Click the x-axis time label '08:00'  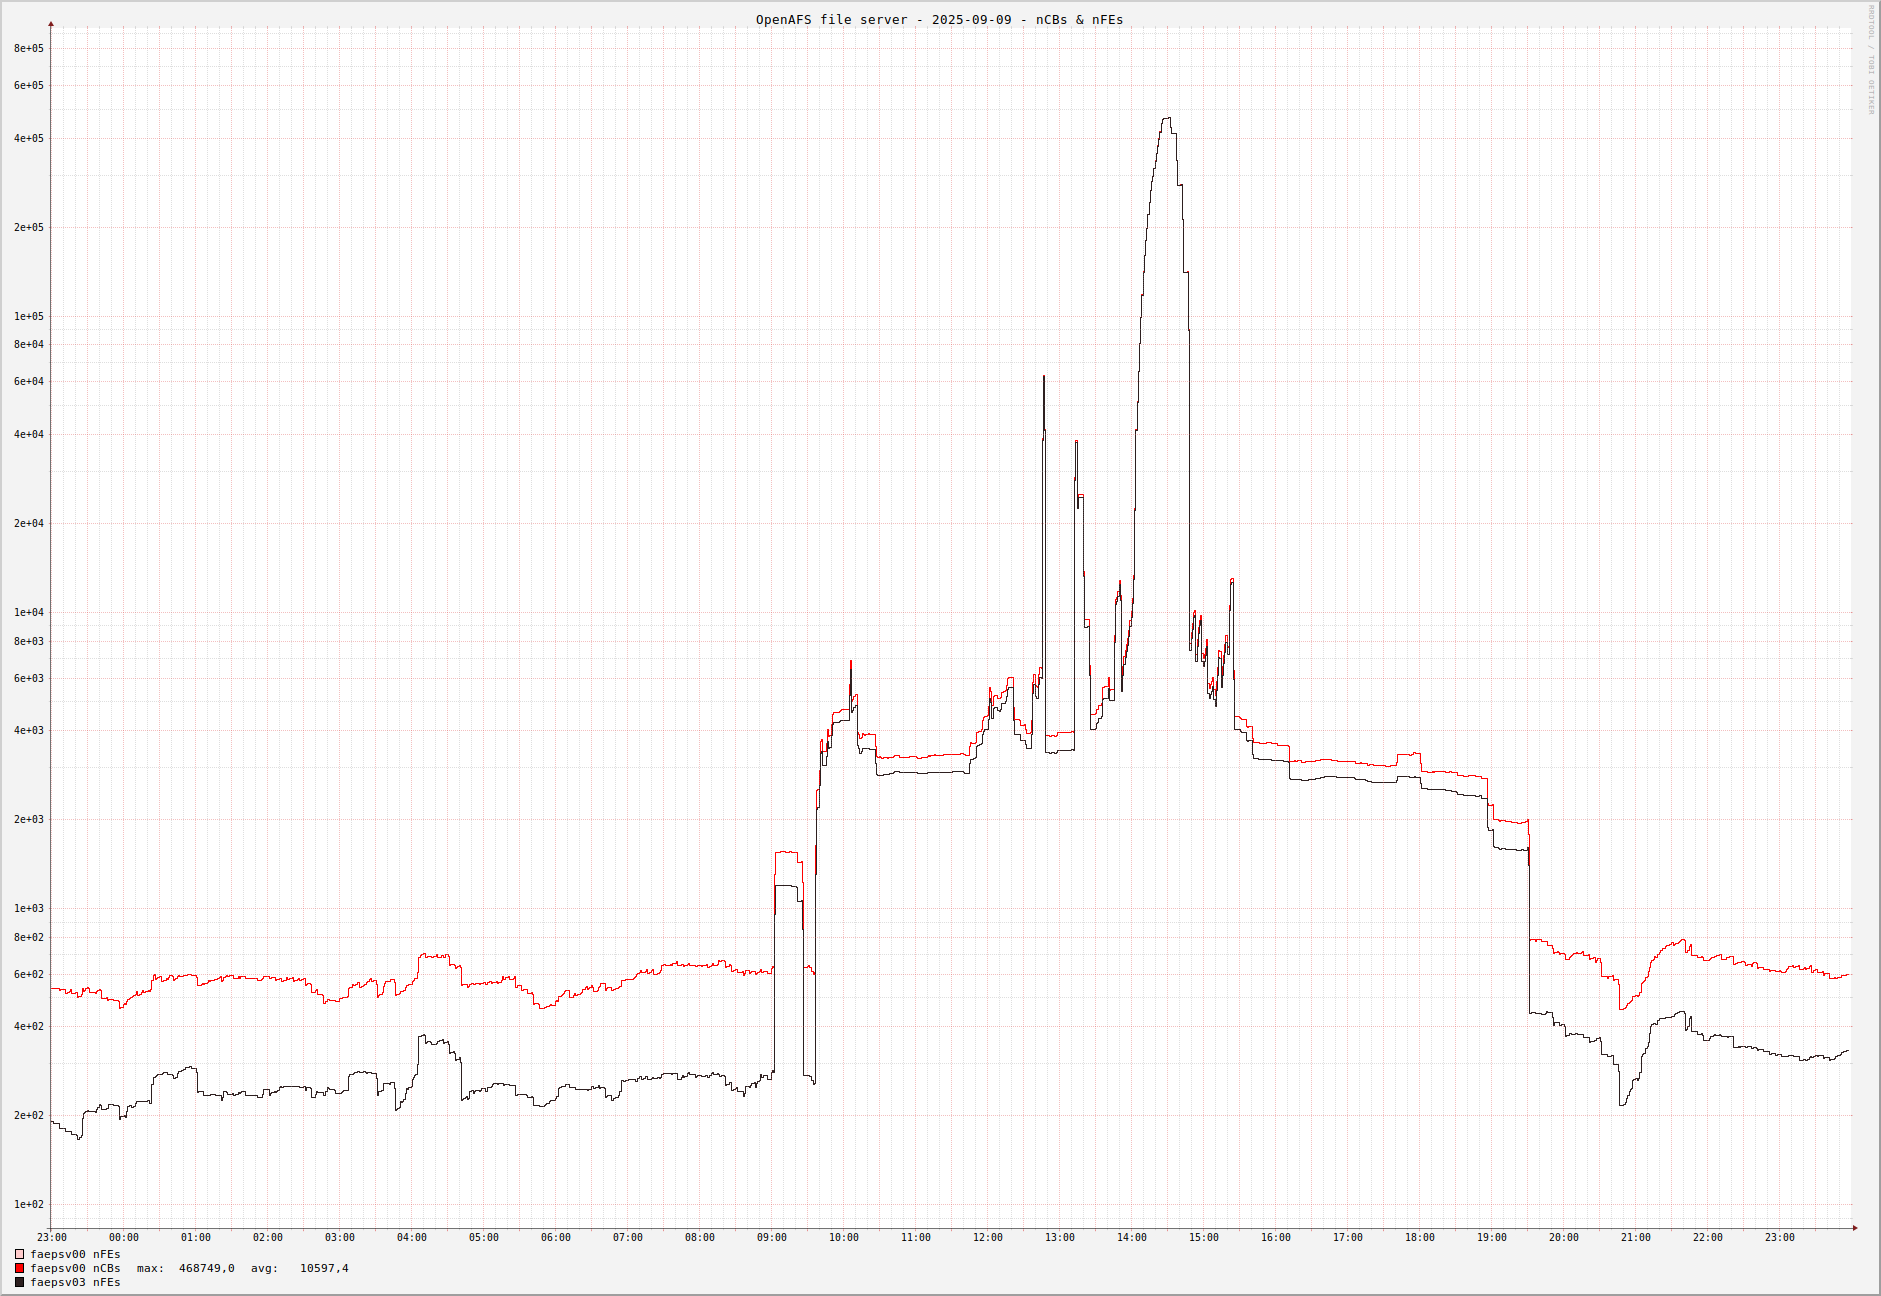700,1238
